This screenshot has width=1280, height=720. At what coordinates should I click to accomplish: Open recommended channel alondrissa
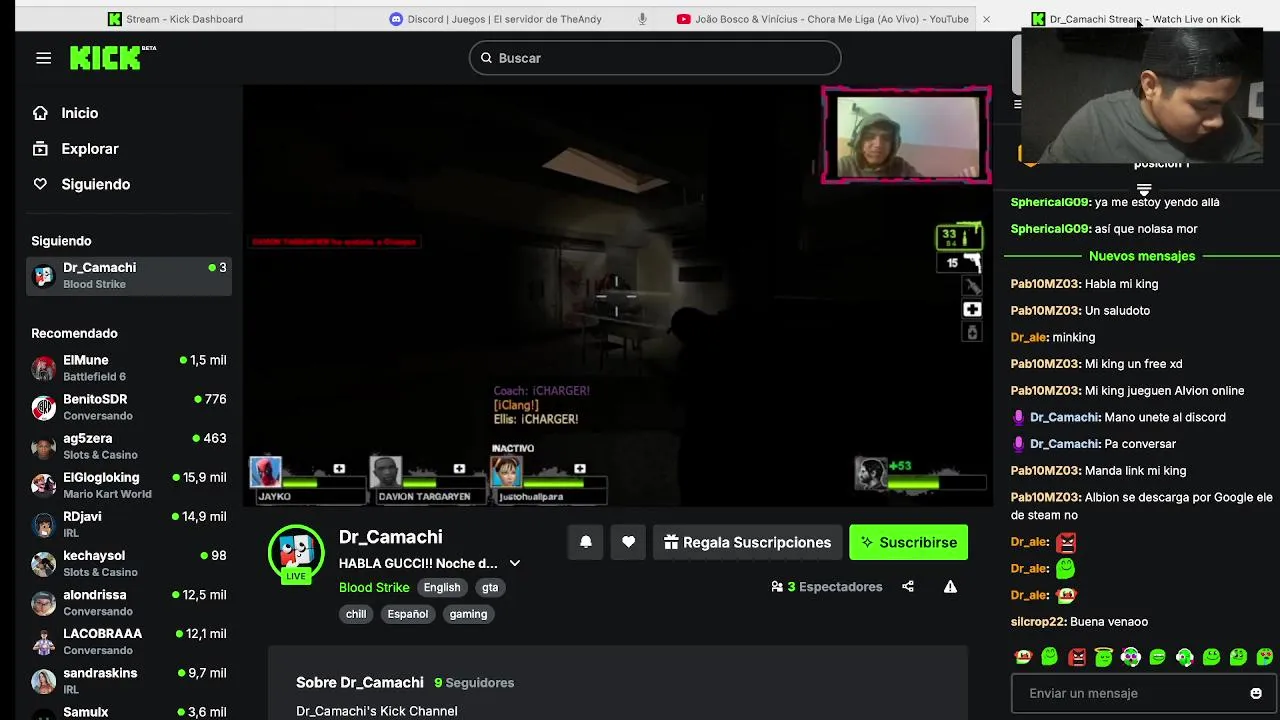(130, 602)
